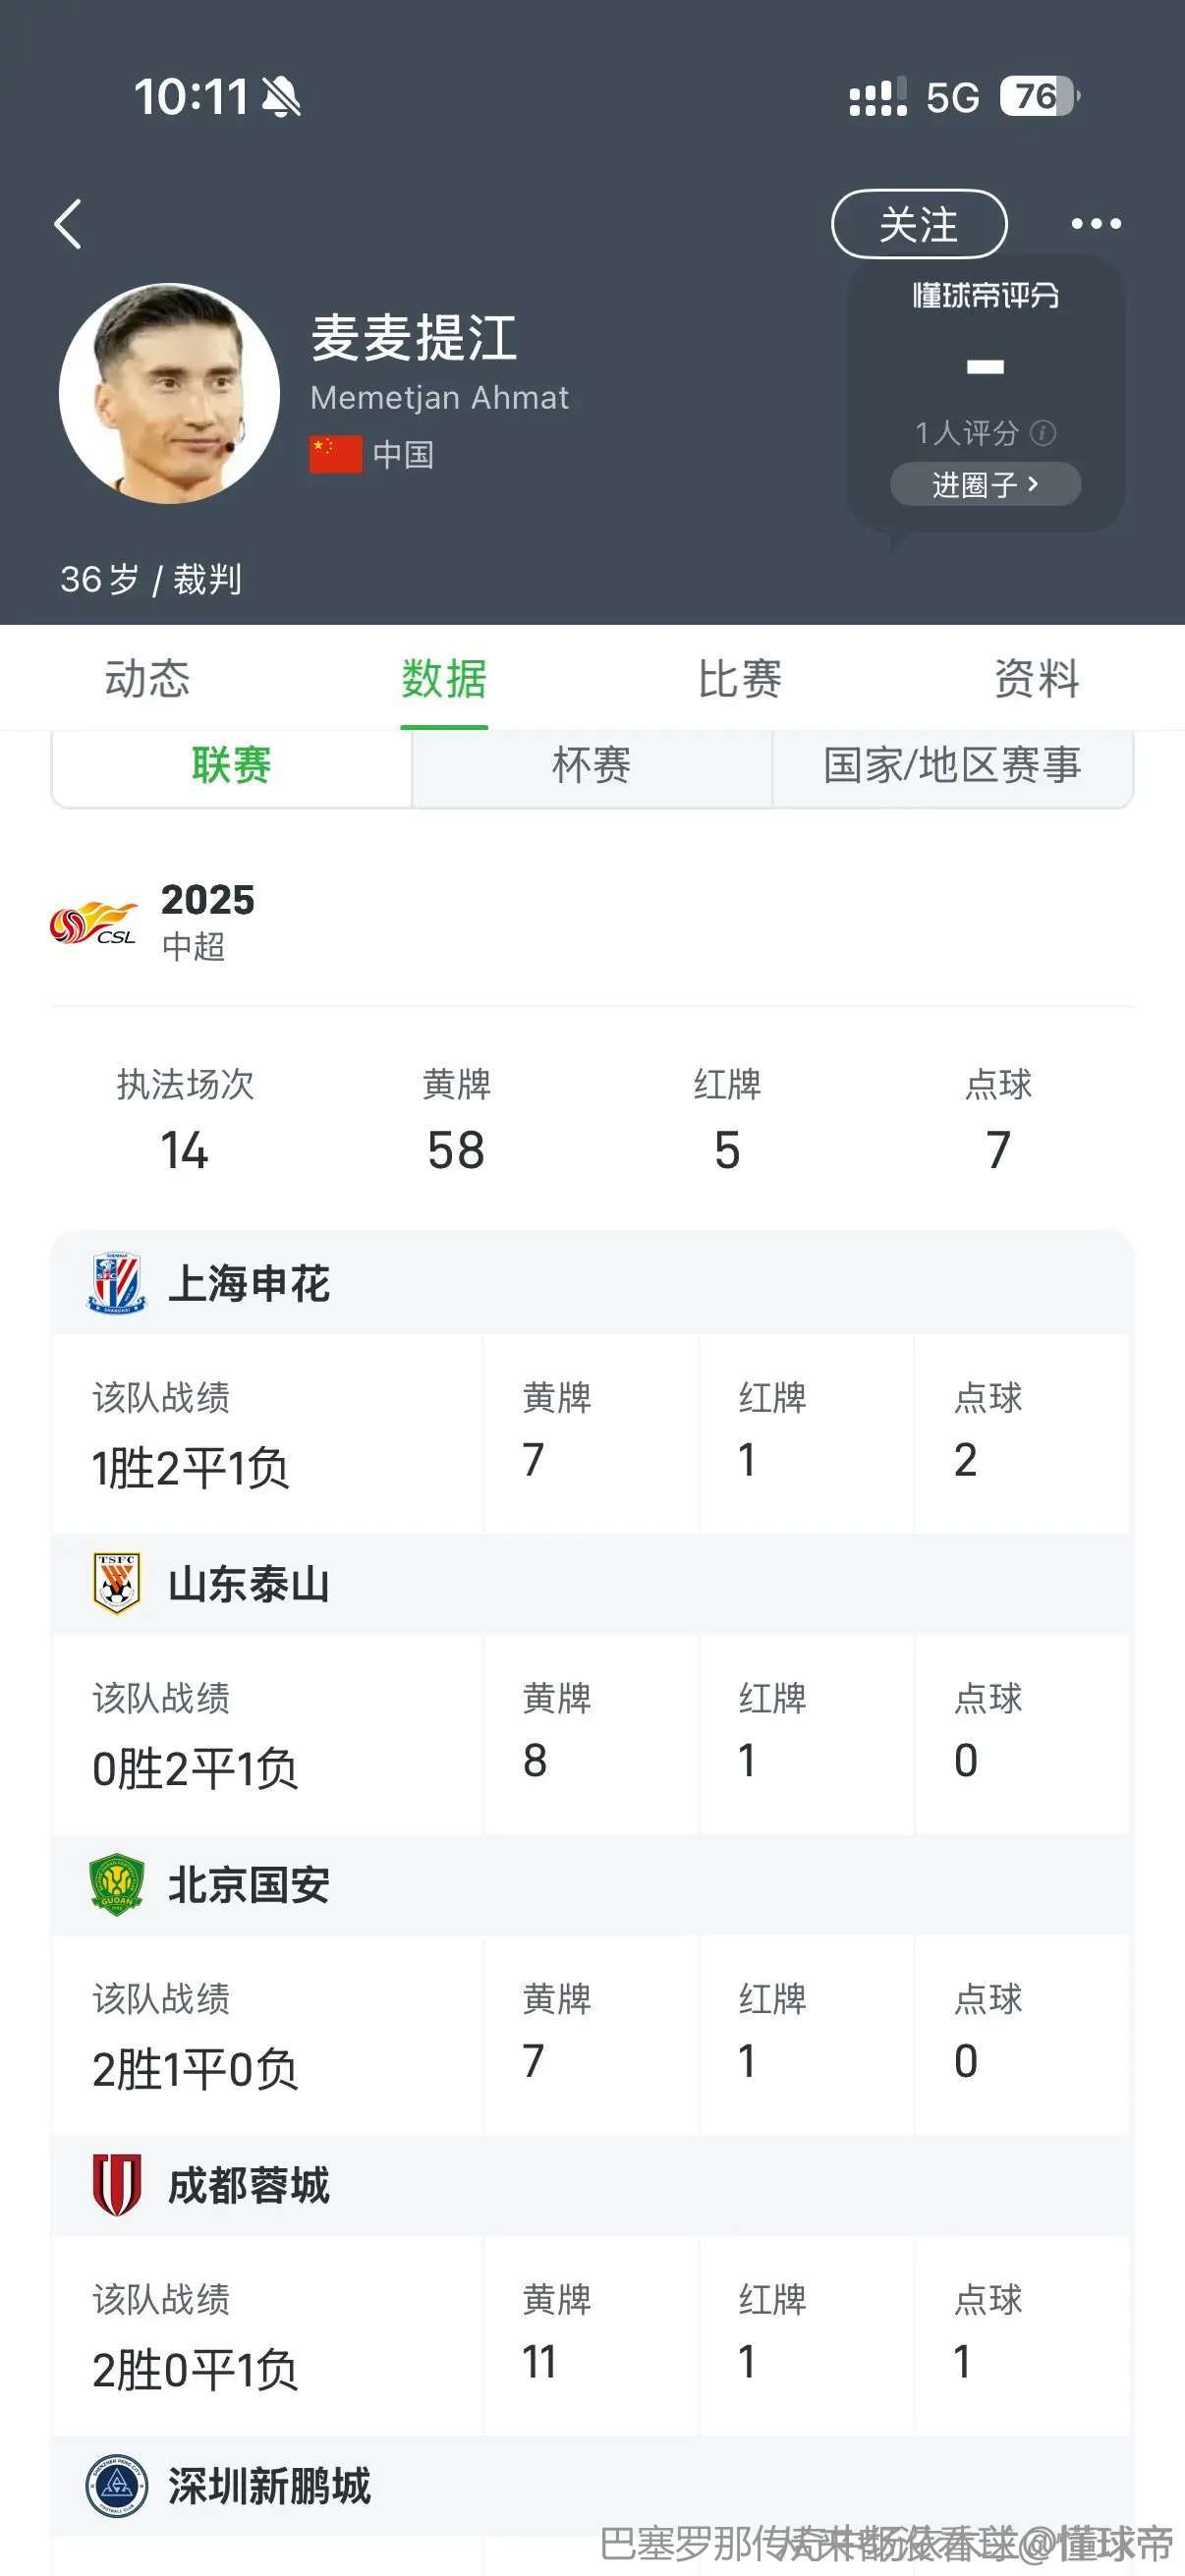The width and height of the screenshot is (1185, 2576).
Task: Tap the back arrow icon
Action: point(68,224)
